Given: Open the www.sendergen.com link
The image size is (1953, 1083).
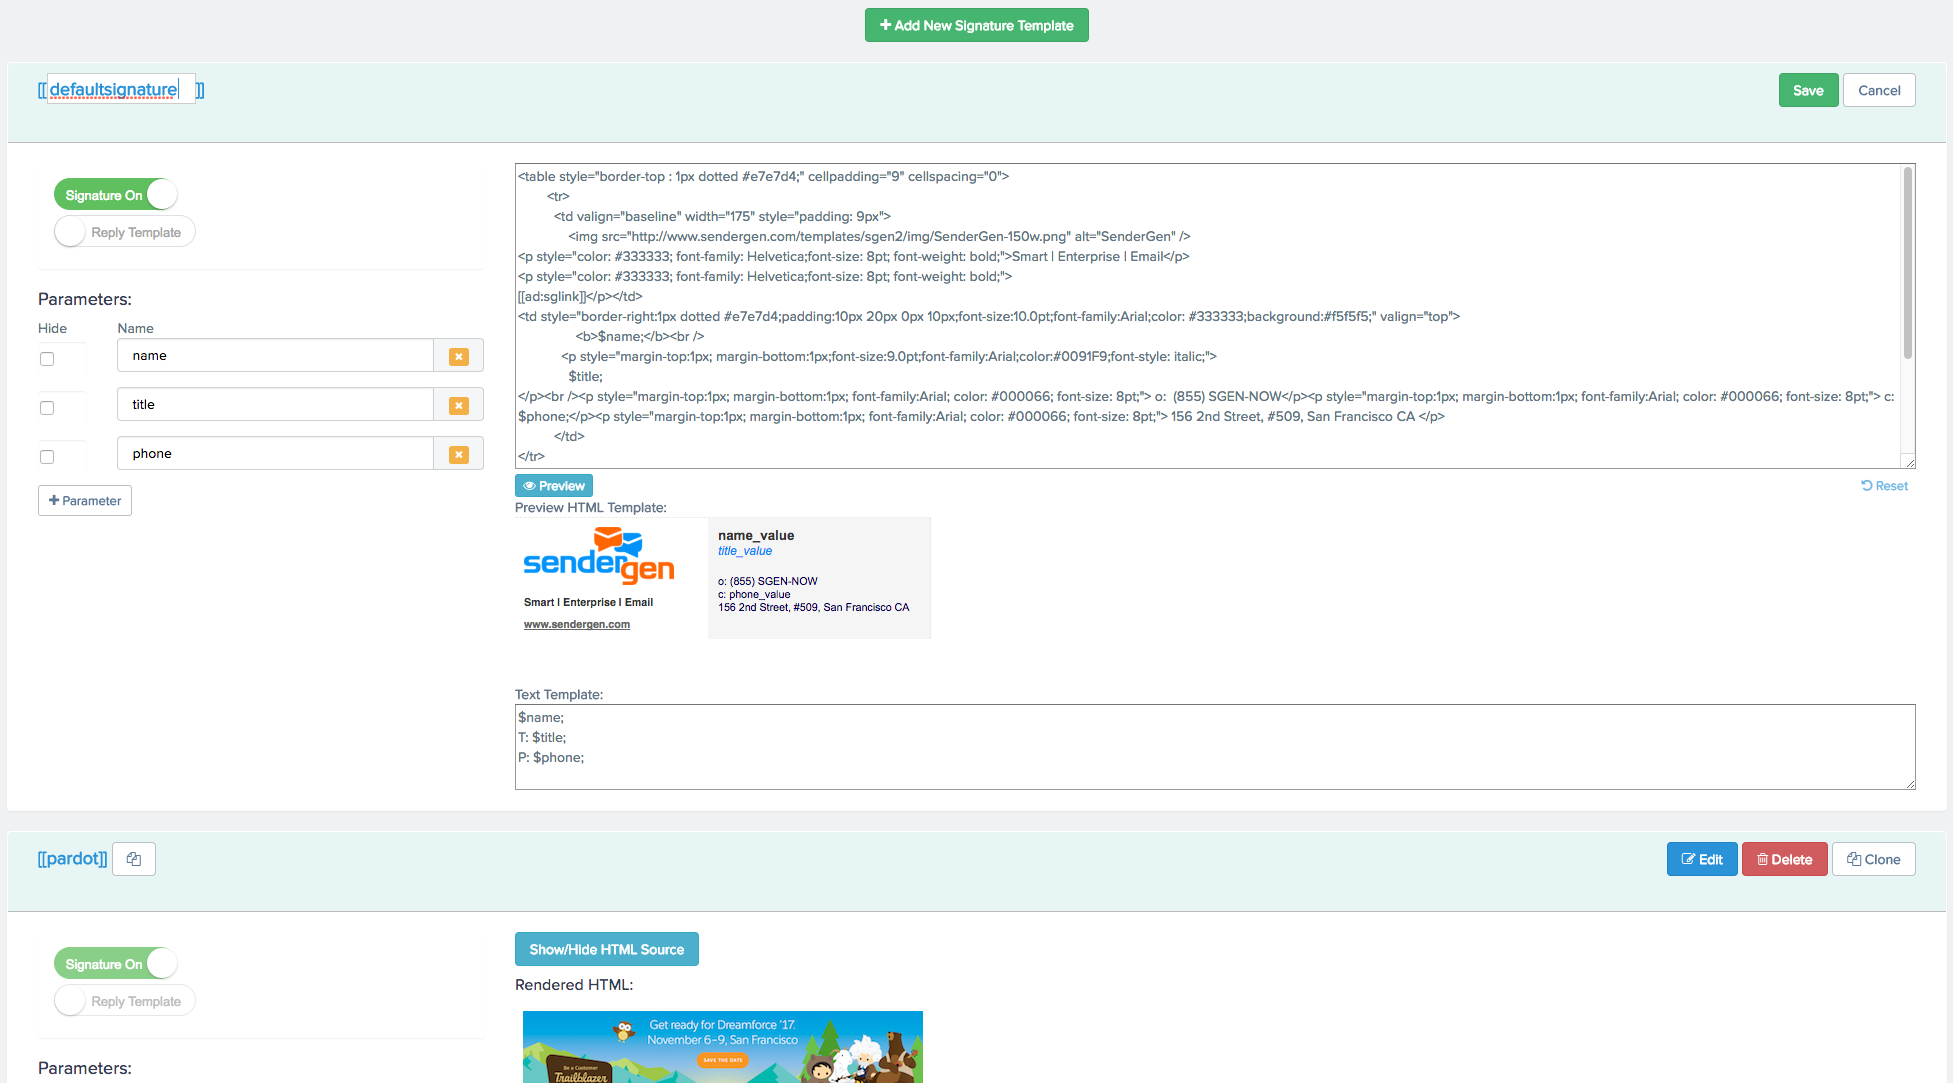Looking at the screenshot, I should [577, 623].
